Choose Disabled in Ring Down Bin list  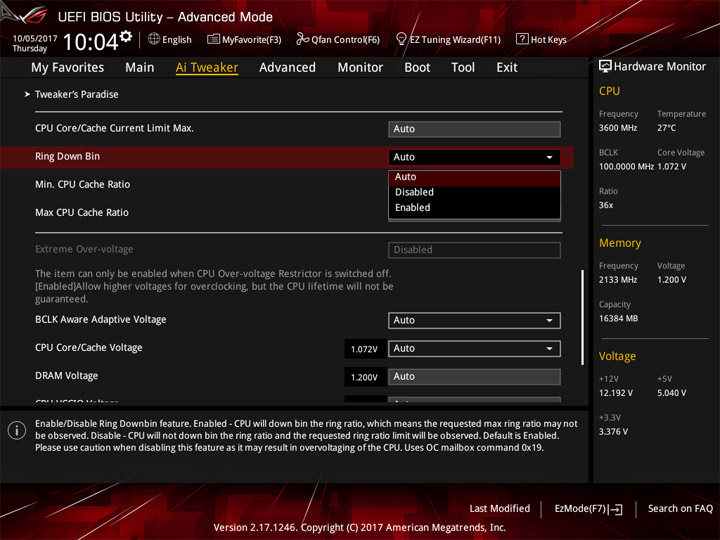[474, 192]
